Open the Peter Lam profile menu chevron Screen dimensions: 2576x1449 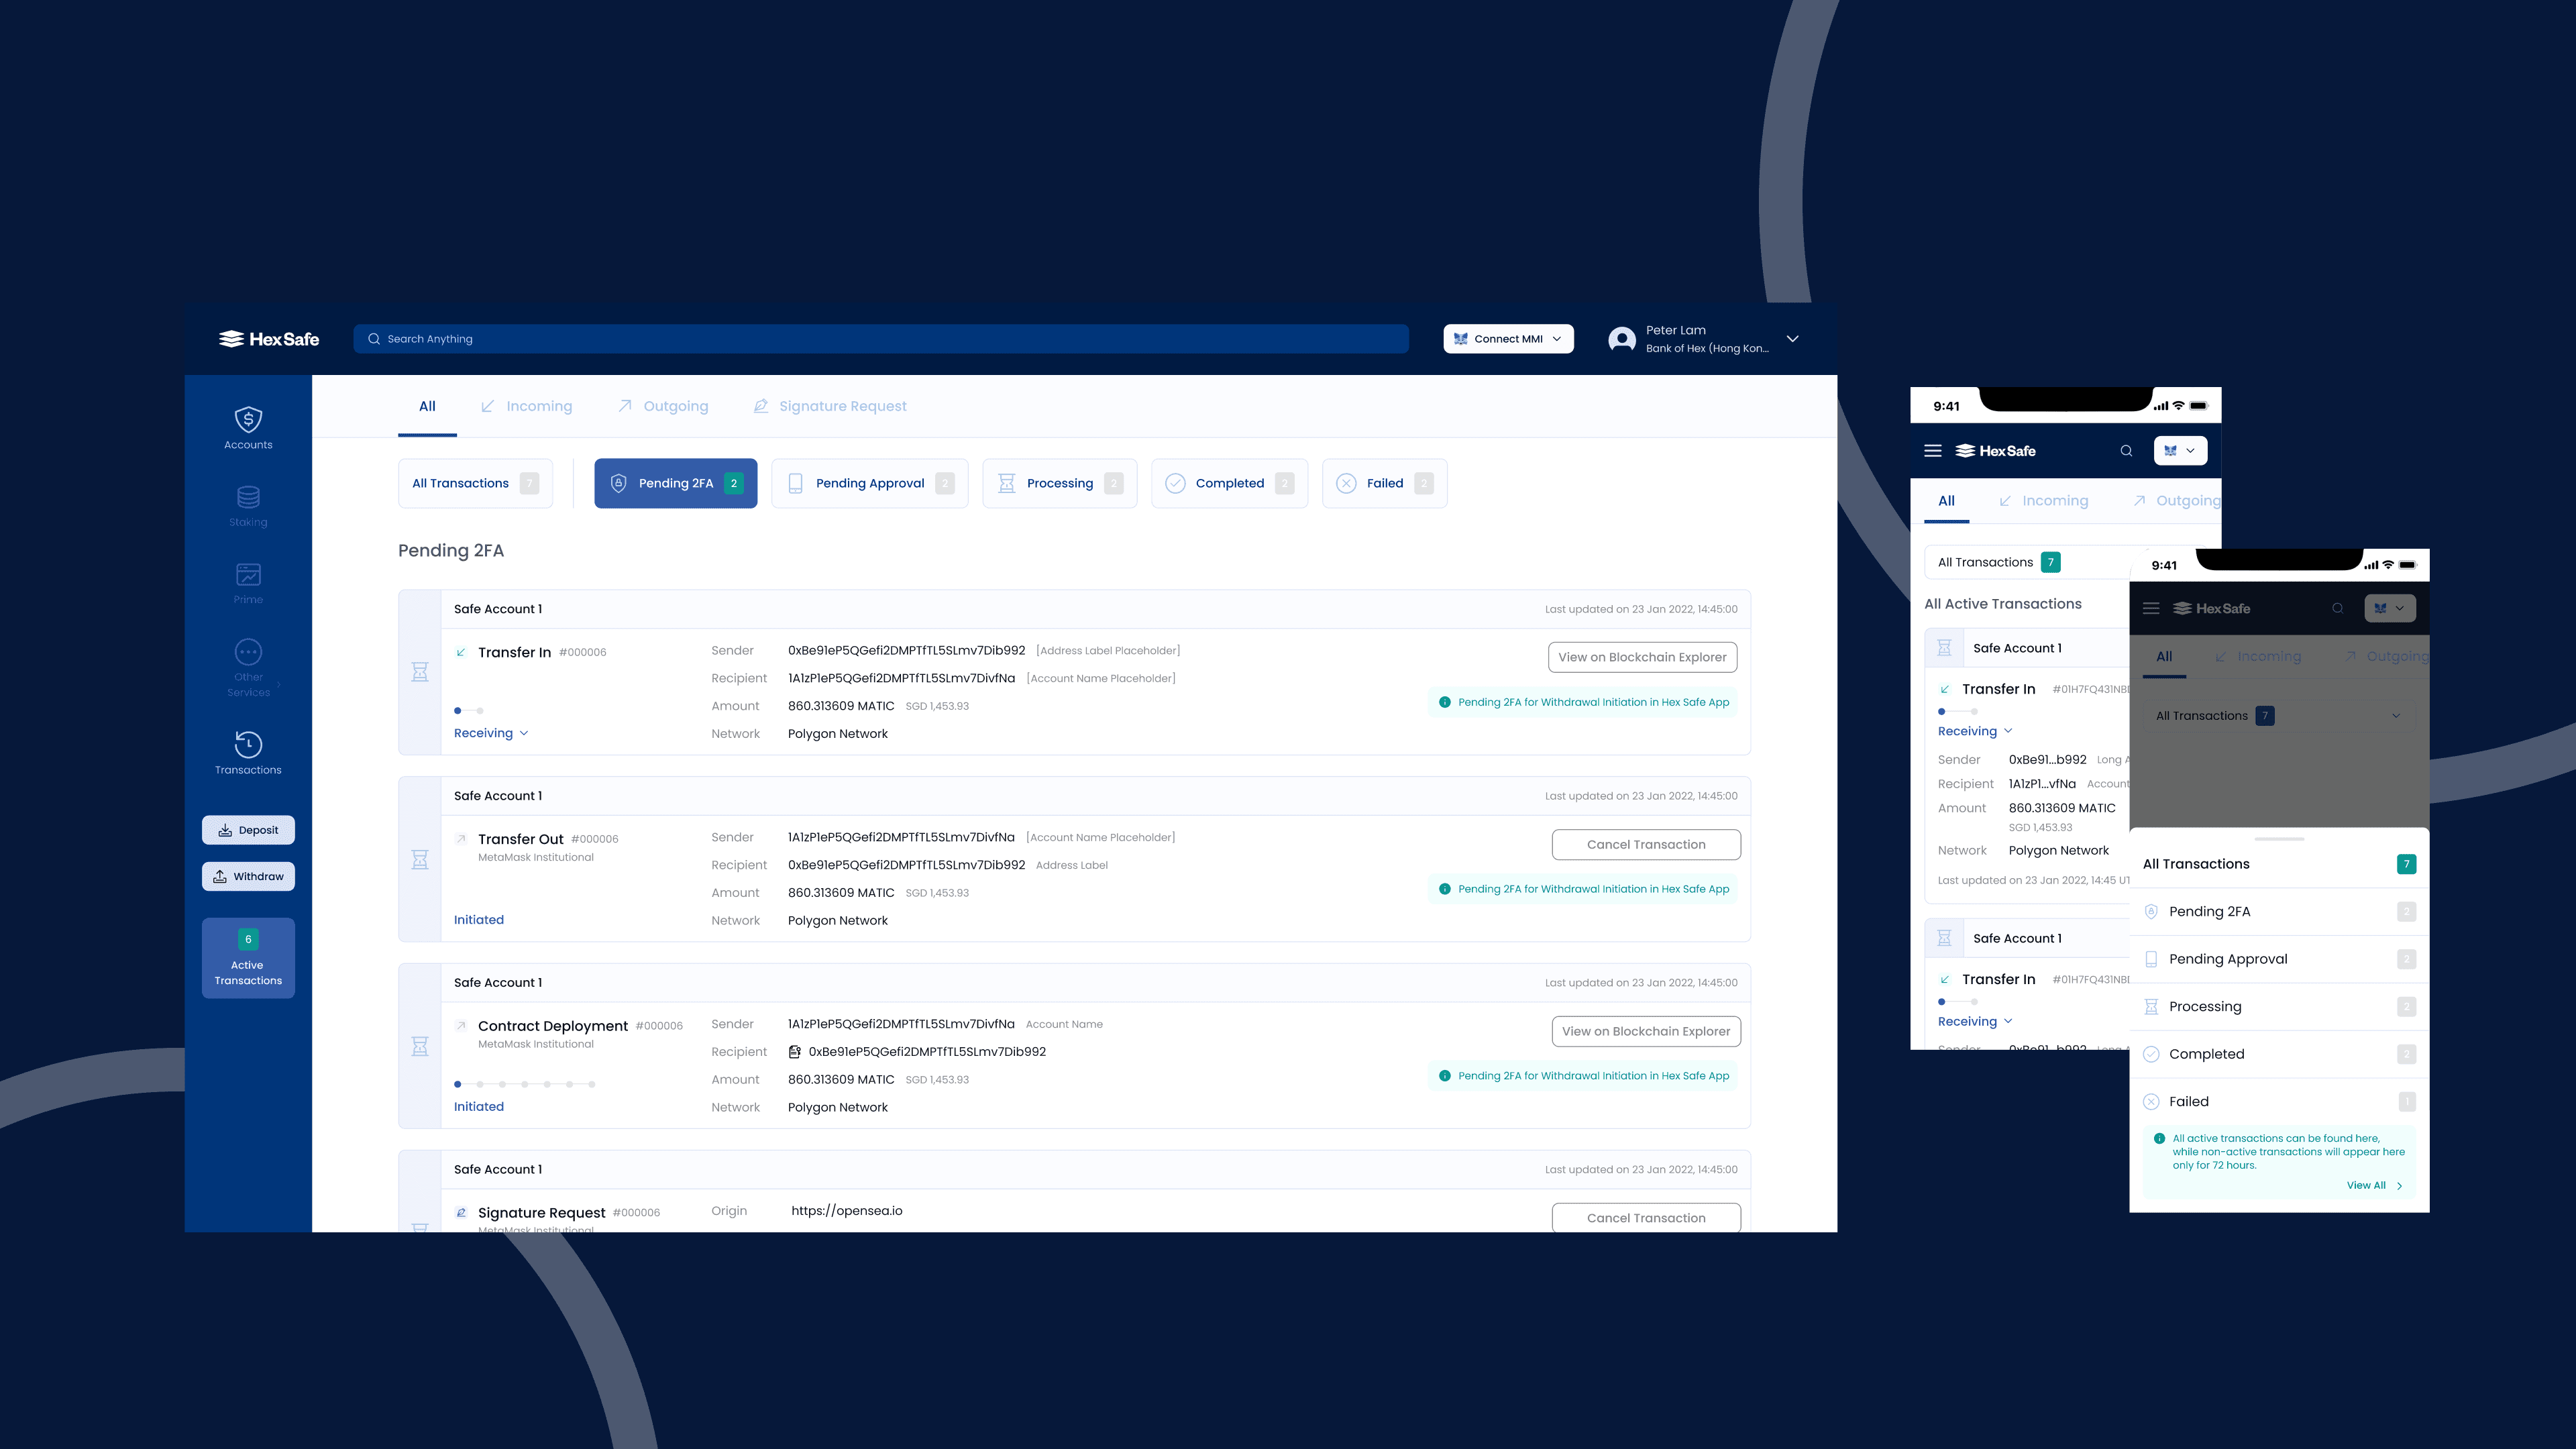(x=1793, y=339)
